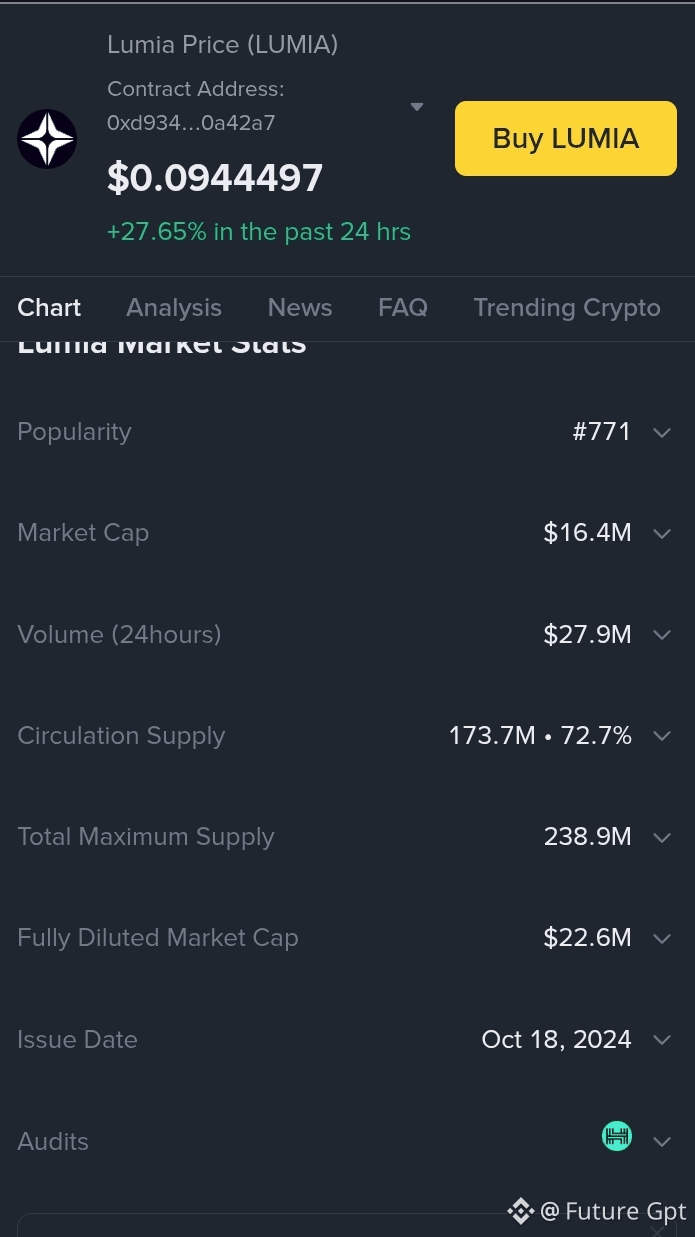The image size is (695, 1237).
Task: Expand the Market Cap row chevron
Action: coord(661,534)
